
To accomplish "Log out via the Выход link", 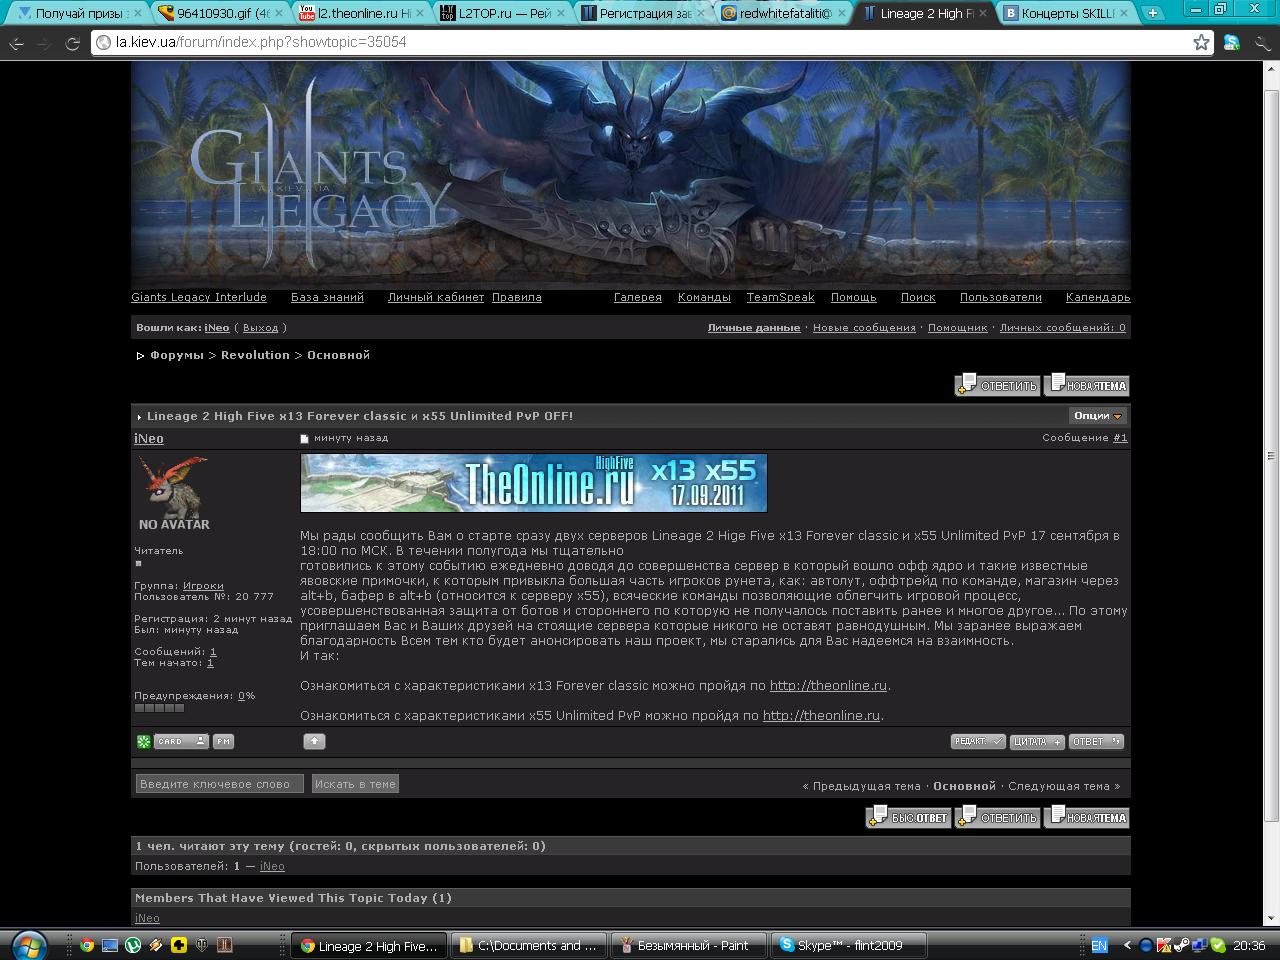I will (x=260, y=328).
